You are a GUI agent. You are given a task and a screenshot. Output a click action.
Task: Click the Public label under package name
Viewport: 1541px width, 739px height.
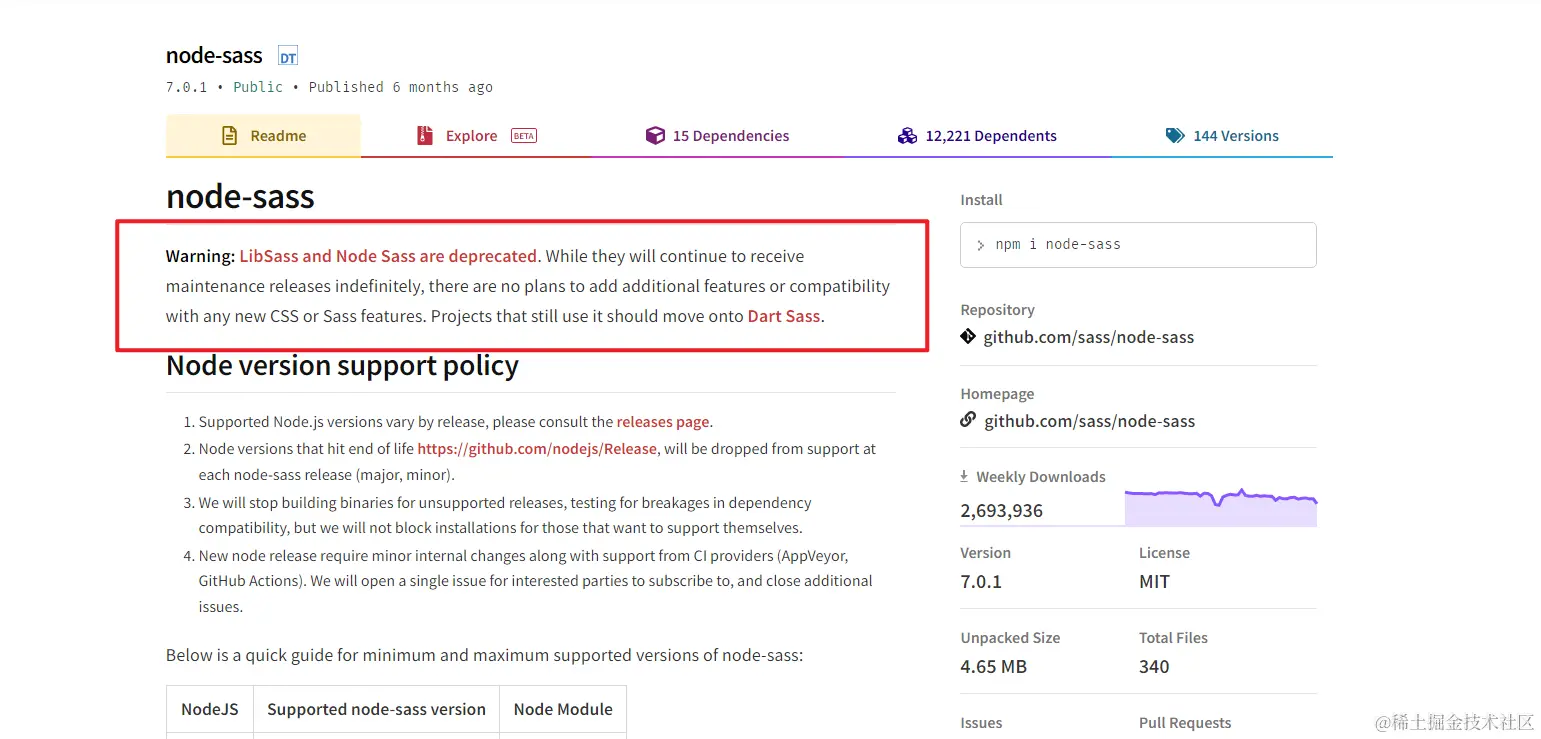tap(258, 87)
